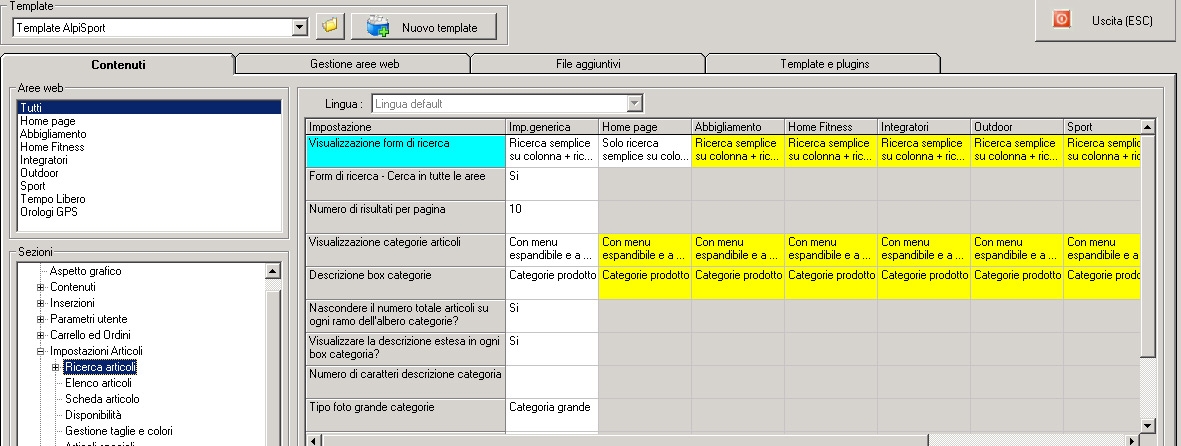Select Scheda articolo in Sezioni tree
Image resolution: width=1181 pixels, height=446 pixels.
click(102, 399)
